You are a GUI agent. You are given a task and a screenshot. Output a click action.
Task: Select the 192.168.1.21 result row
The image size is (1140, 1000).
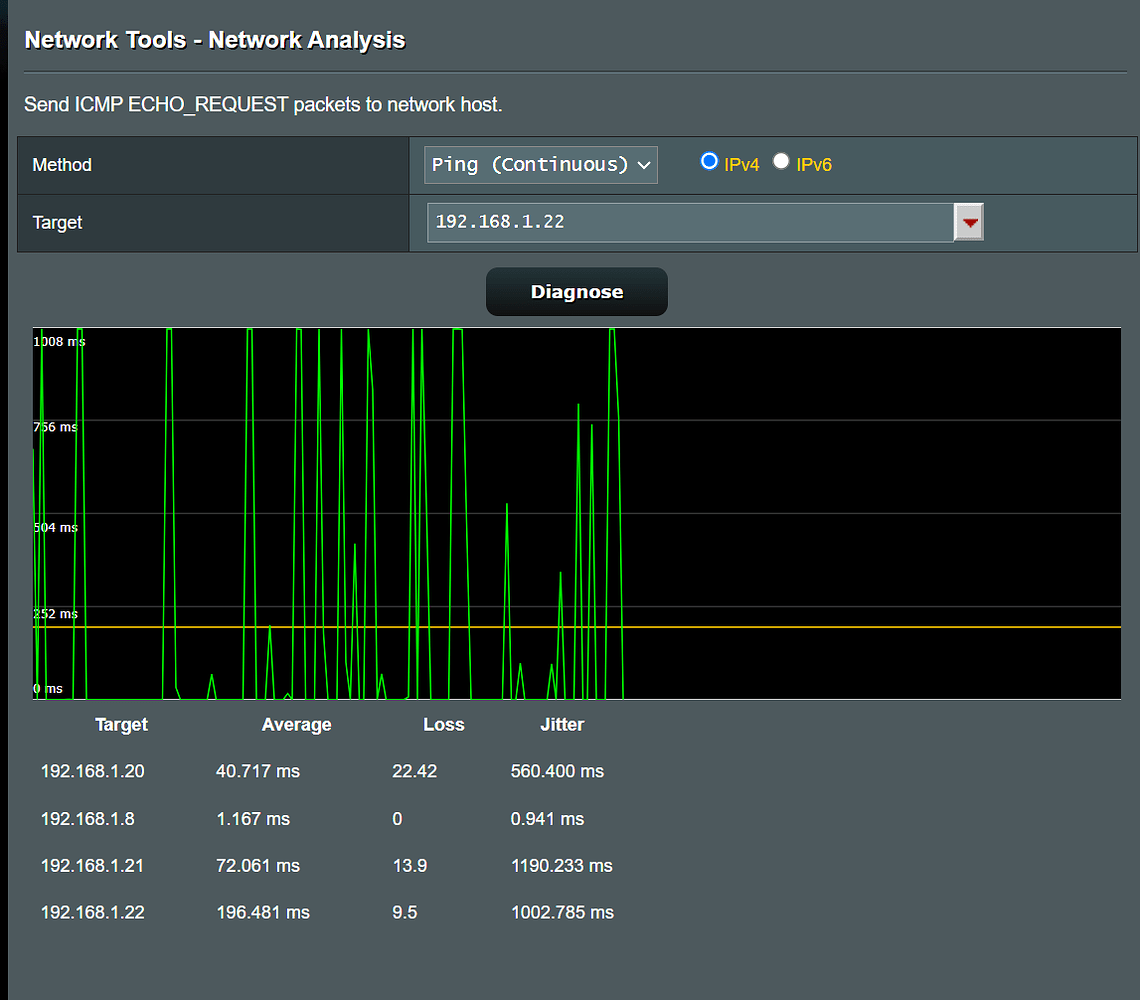[x=92, y=866]
